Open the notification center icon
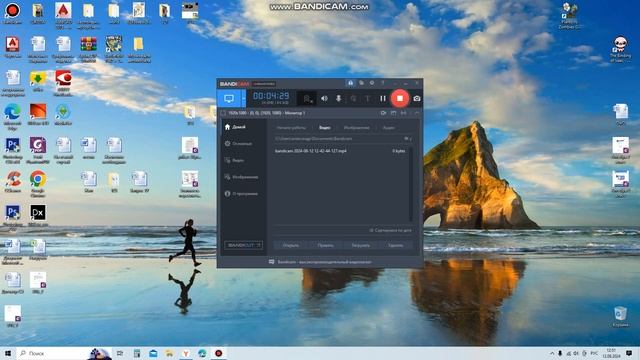This screenshot has width=640, height=360. (x=629, y=353)
